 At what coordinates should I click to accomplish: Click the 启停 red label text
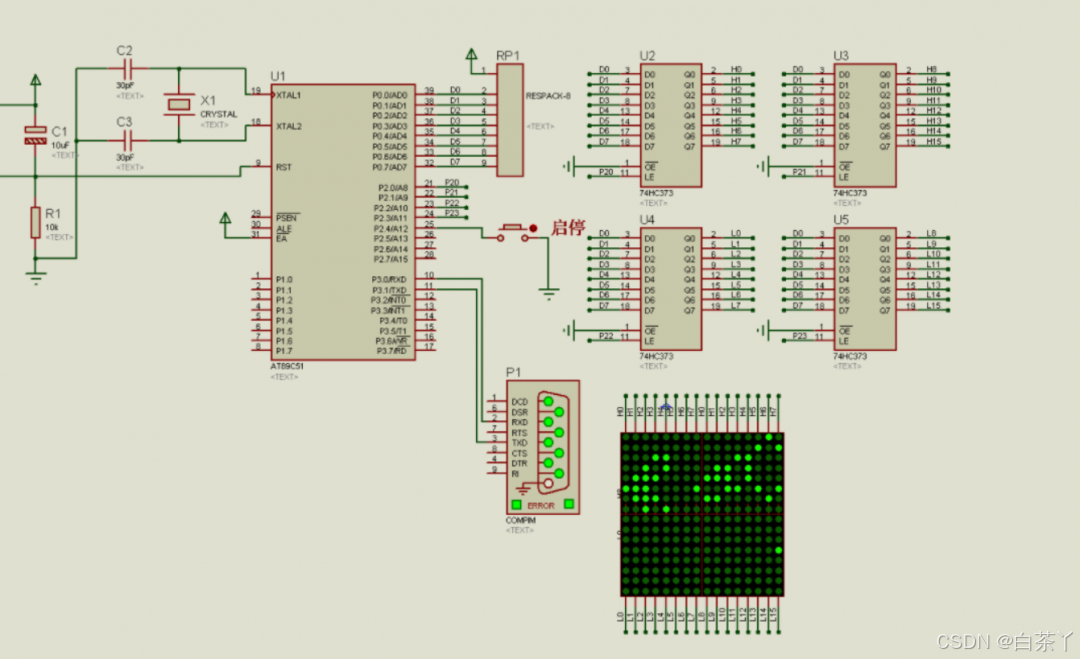coord(568,227)
